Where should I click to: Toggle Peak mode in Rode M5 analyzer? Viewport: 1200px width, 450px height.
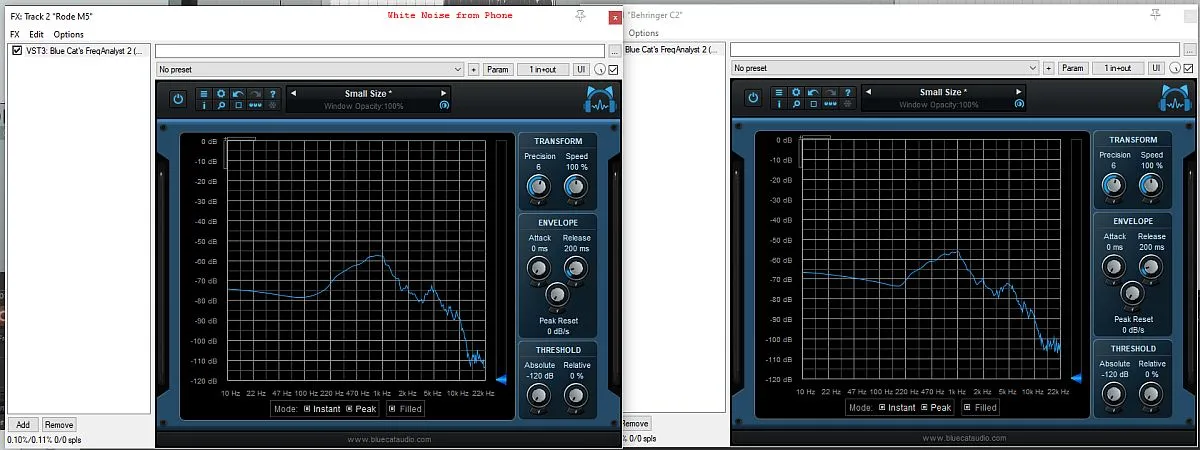point(363,408)
